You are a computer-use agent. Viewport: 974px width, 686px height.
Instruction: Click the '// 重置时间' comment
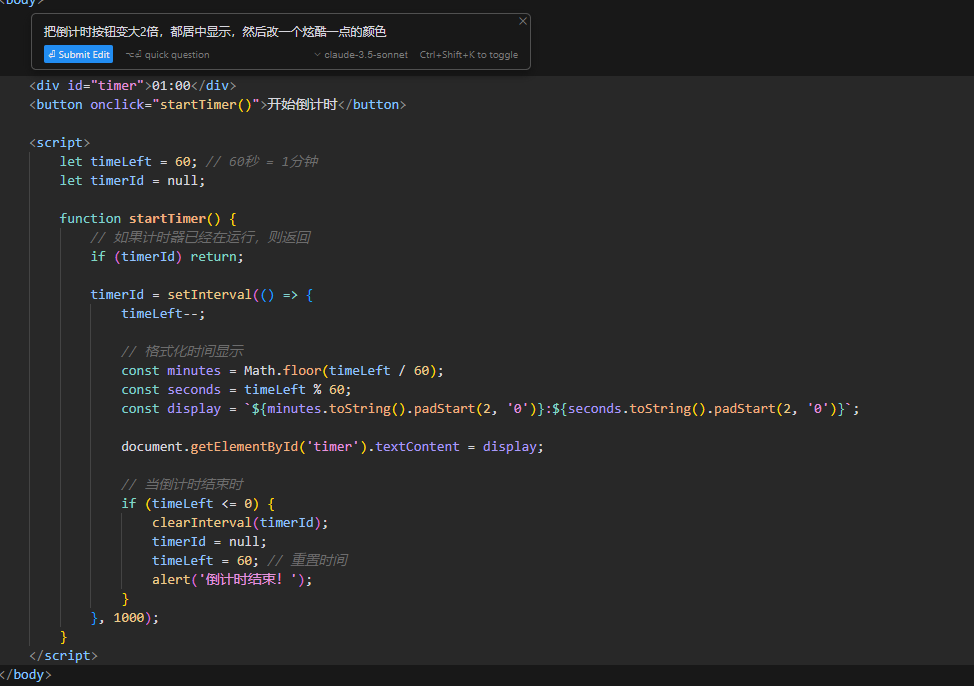[307, 560]
